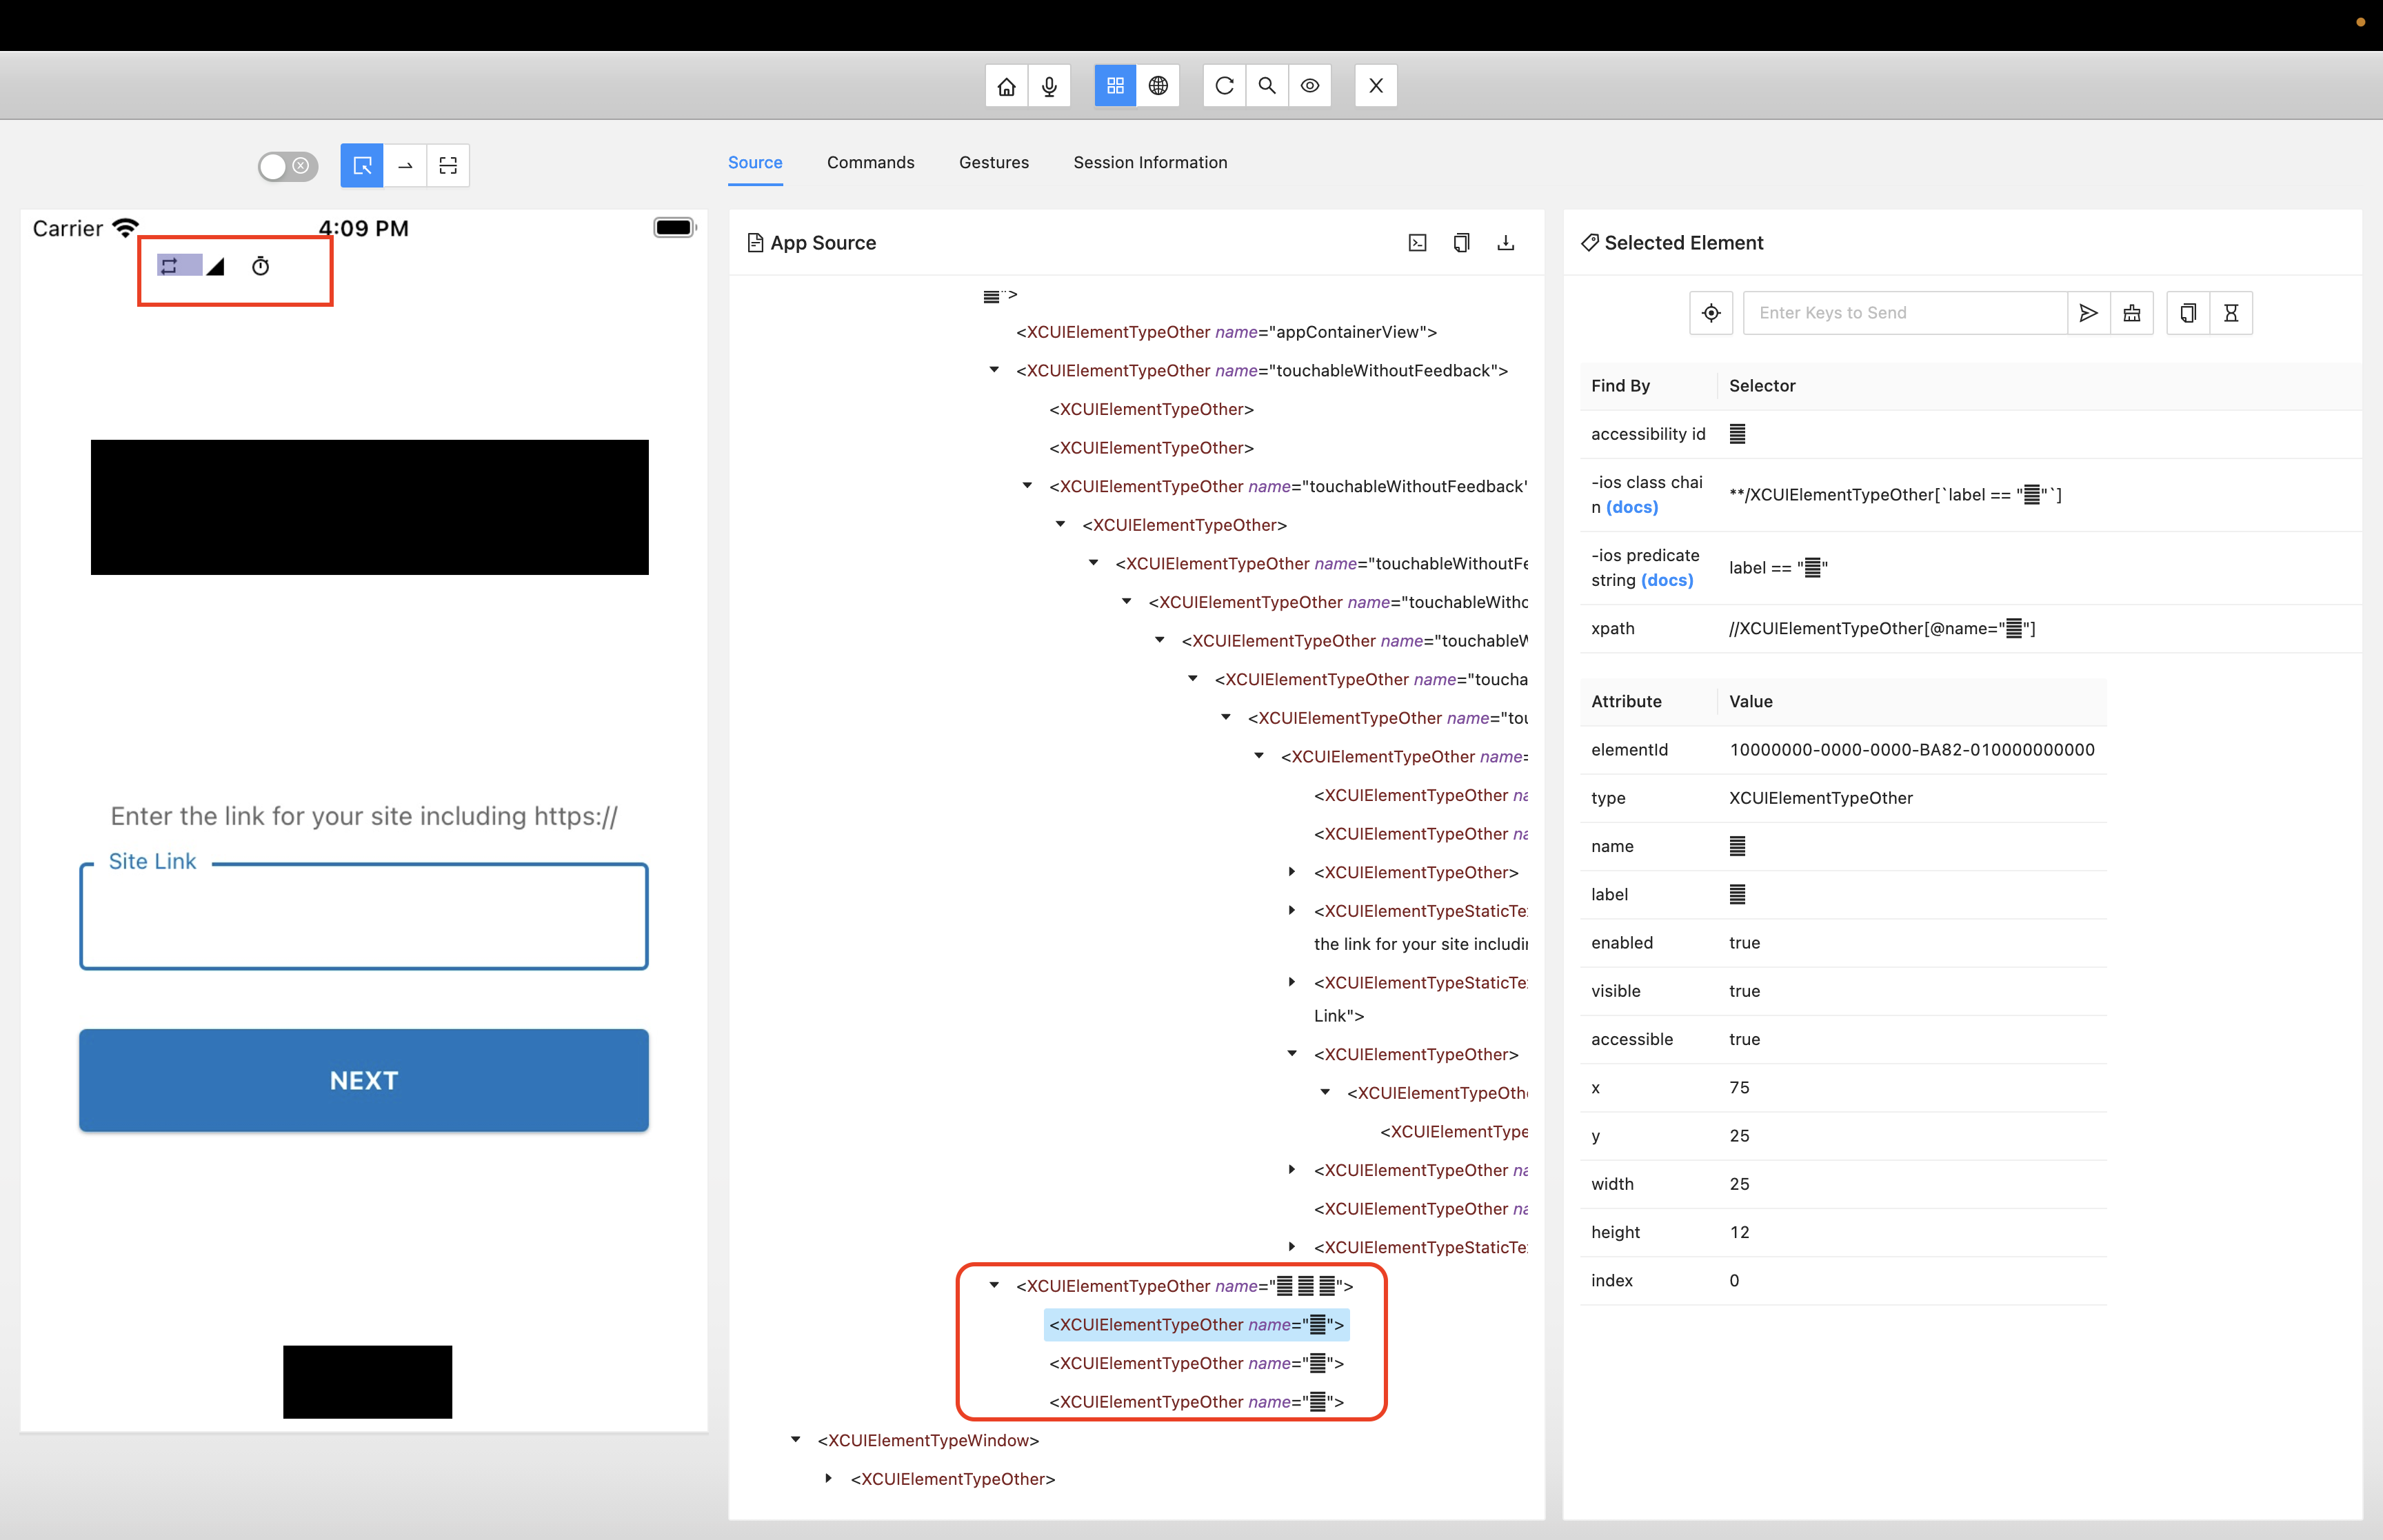Toggle screenshot attribute highlighting with eye icon
Viewport: 2383px width, 1540px height.
pyautogui.click(x=1310, y=85)
